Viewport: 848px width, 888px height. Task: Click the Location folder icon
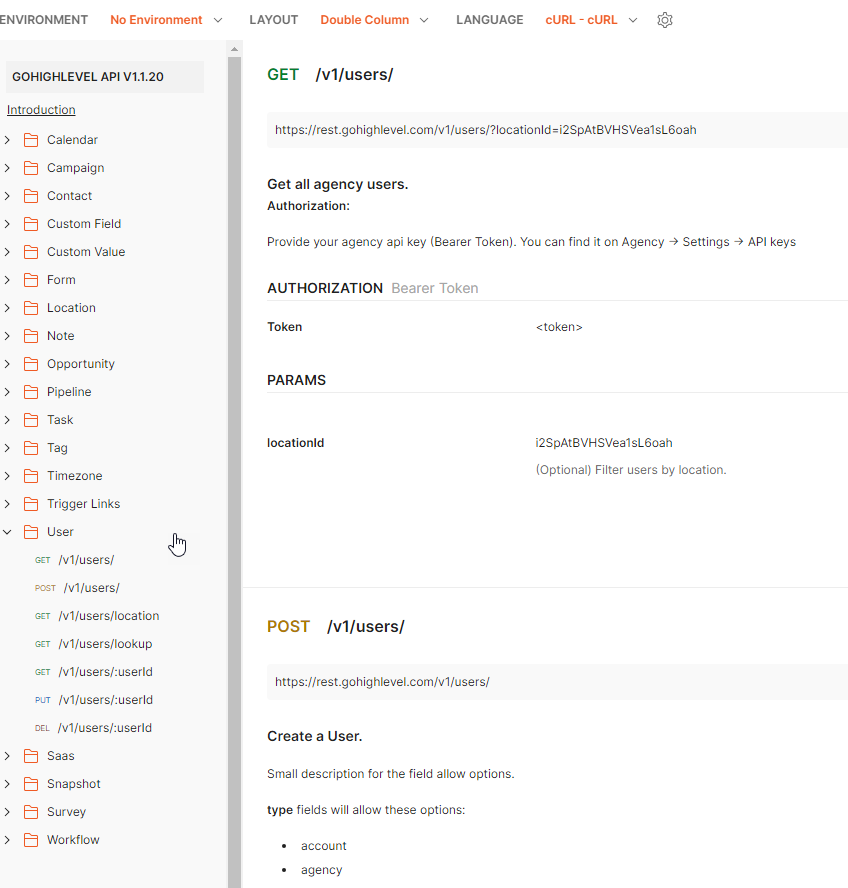point(31,308)
